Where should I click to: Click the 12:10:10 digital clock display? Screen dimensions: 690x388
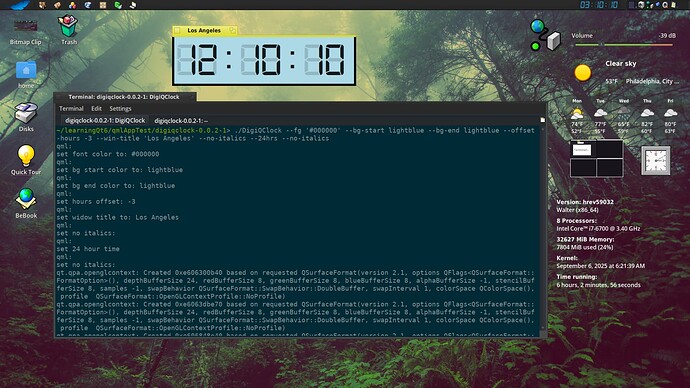point(264,60)
